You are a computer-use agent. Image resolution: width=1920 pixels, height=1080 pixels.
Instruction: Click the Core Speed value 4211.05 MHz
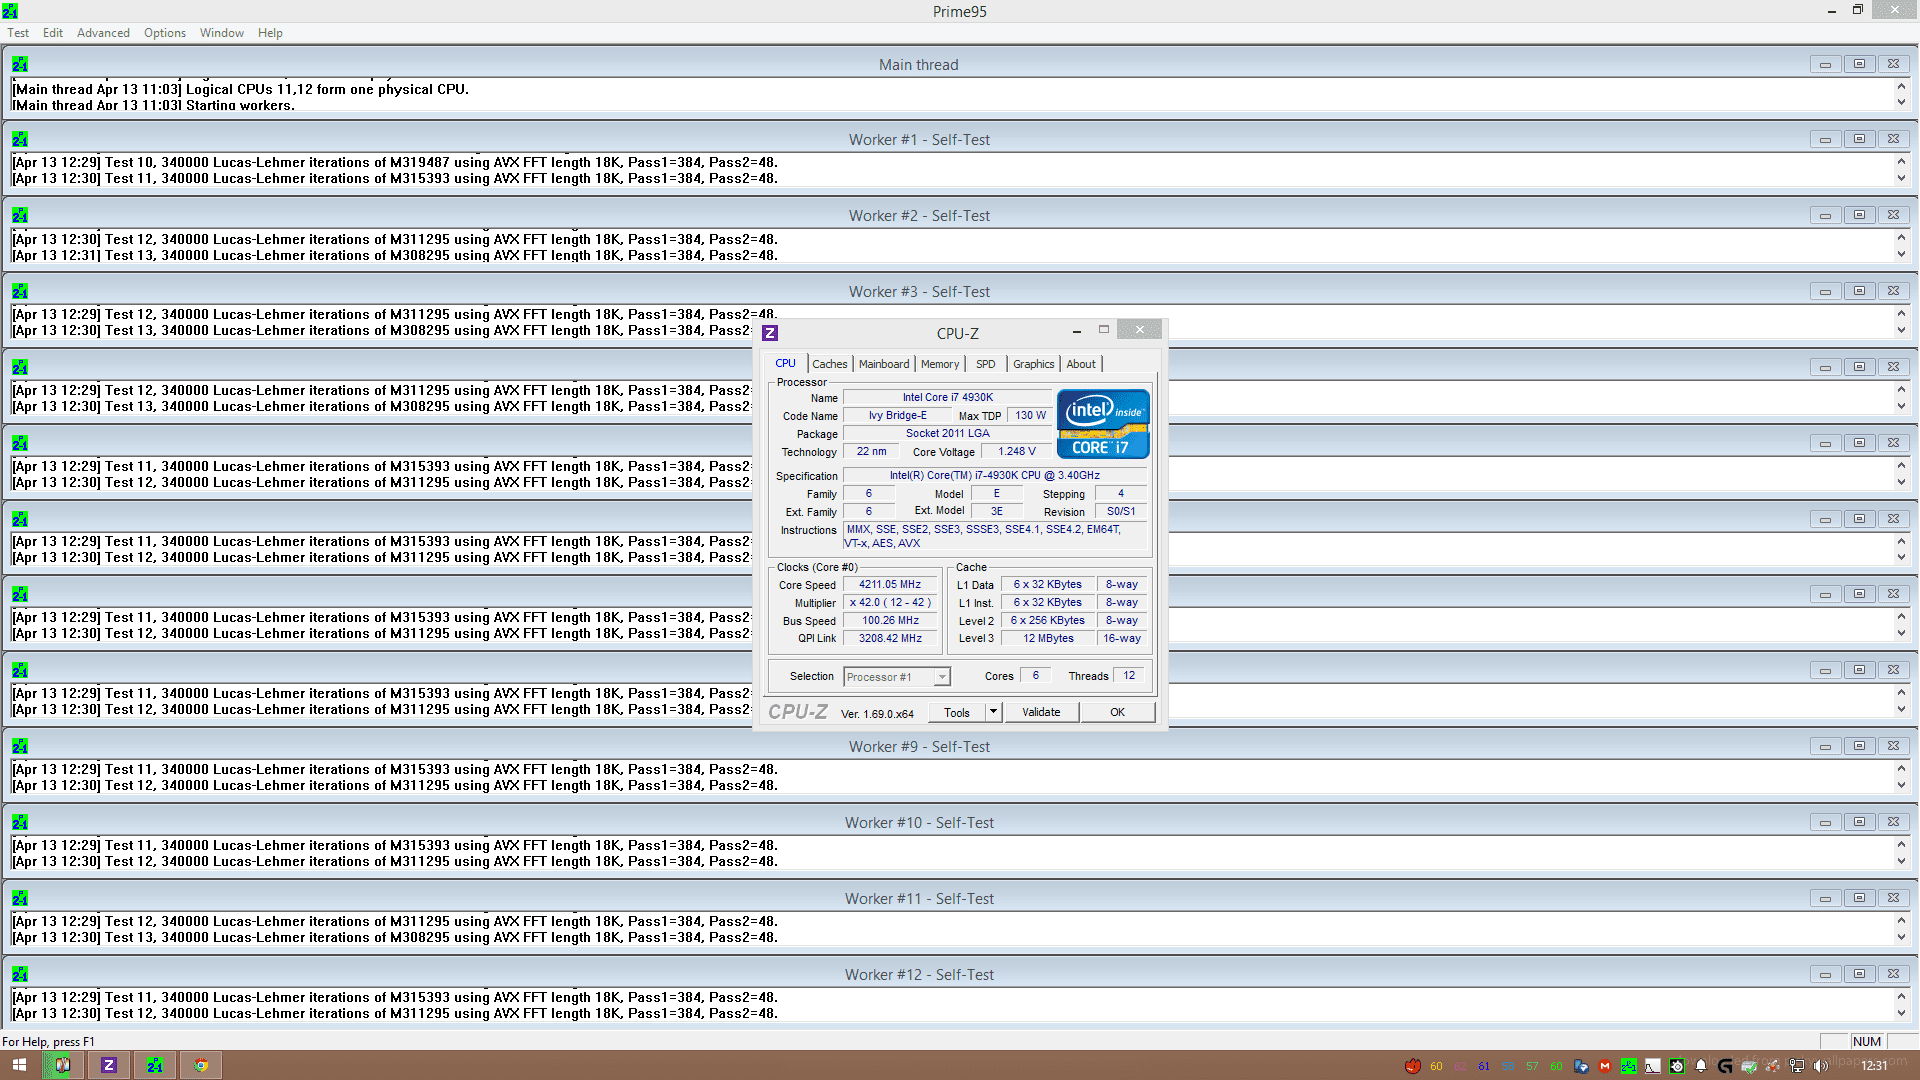[x=890, y=585]
